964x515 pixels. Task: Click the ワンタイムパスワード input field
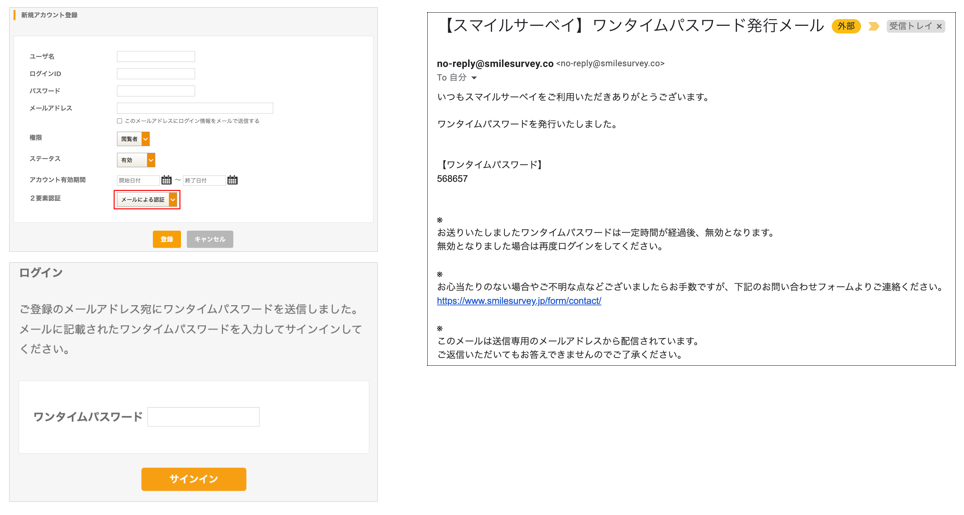pyautogui.click(x=203, y=417)
